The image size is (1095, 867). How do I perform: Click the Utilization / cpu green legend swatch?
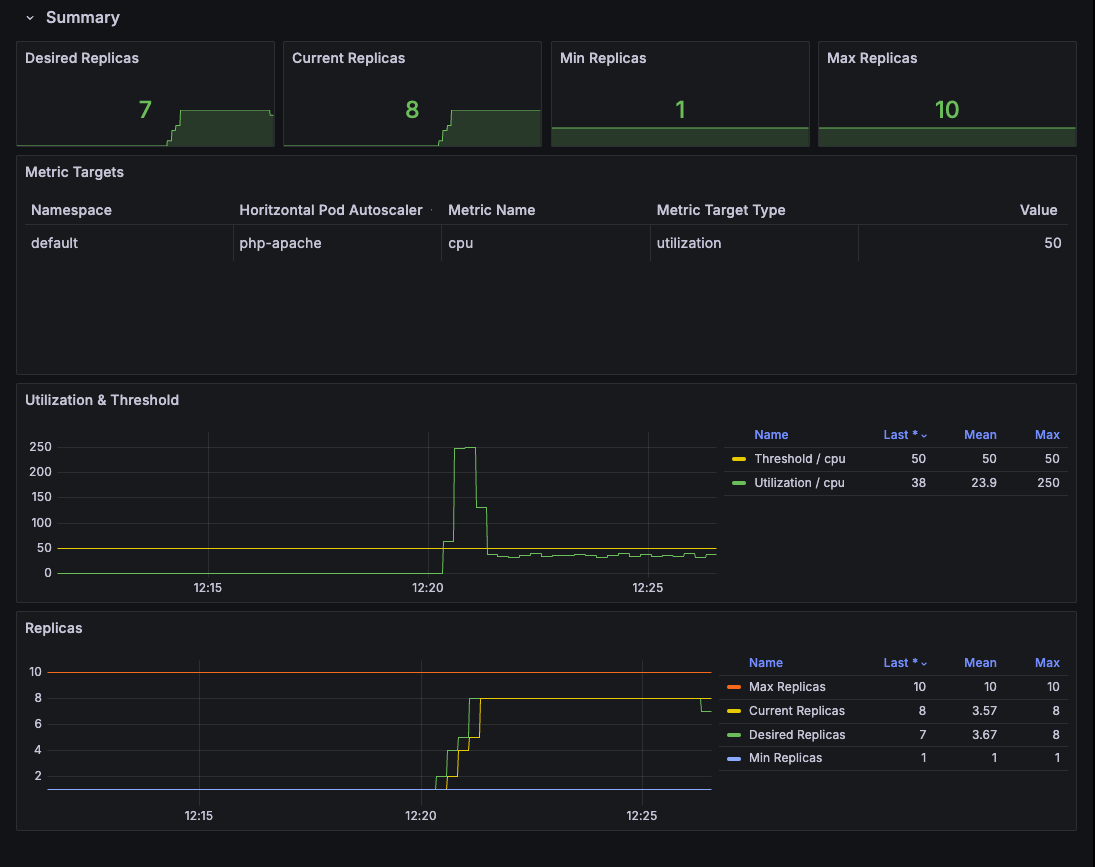(x=738, y=483)
